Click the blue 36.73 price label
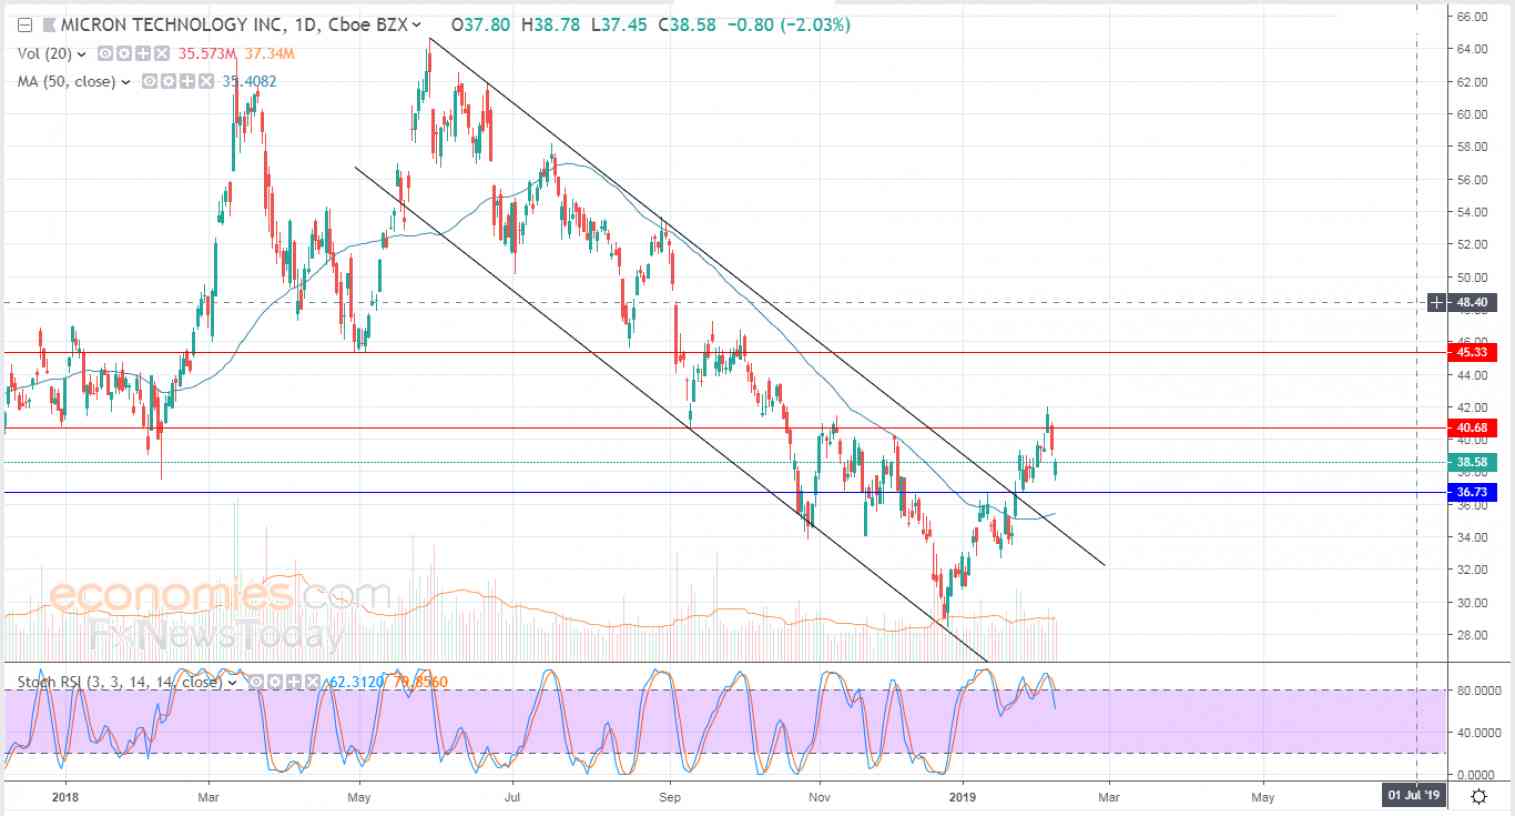1515x816 pixels. pyautogui.click(x=1472, y=492)
